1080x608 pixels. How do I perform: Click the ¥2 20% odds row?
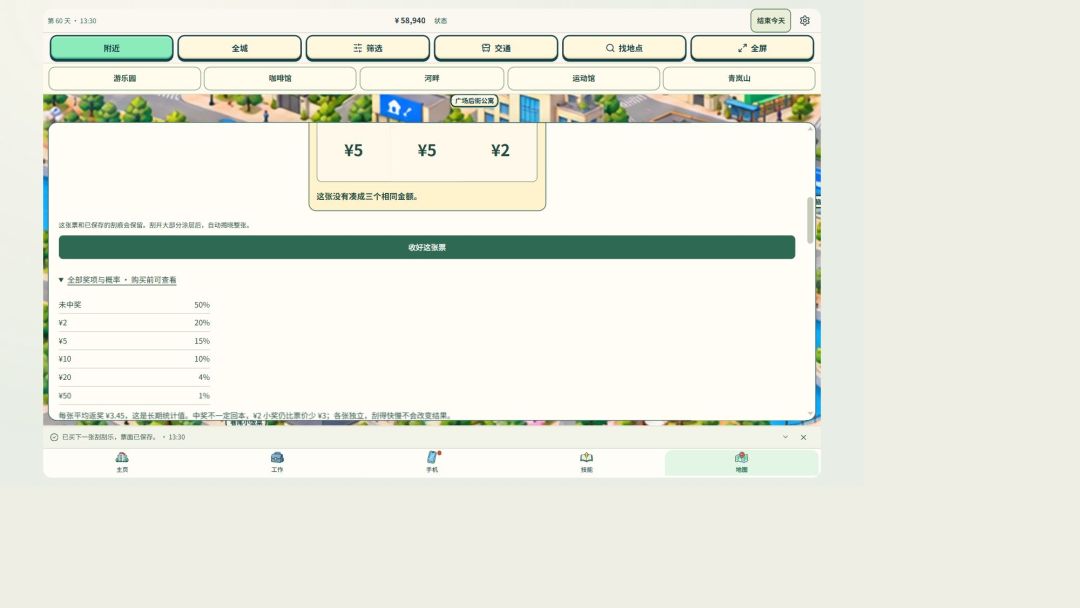tap(134, 322)
